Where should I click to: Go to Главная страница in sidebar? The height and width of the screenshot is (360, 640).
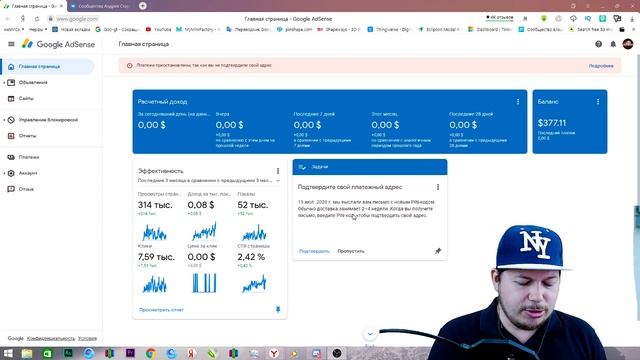tap(47, 67)
